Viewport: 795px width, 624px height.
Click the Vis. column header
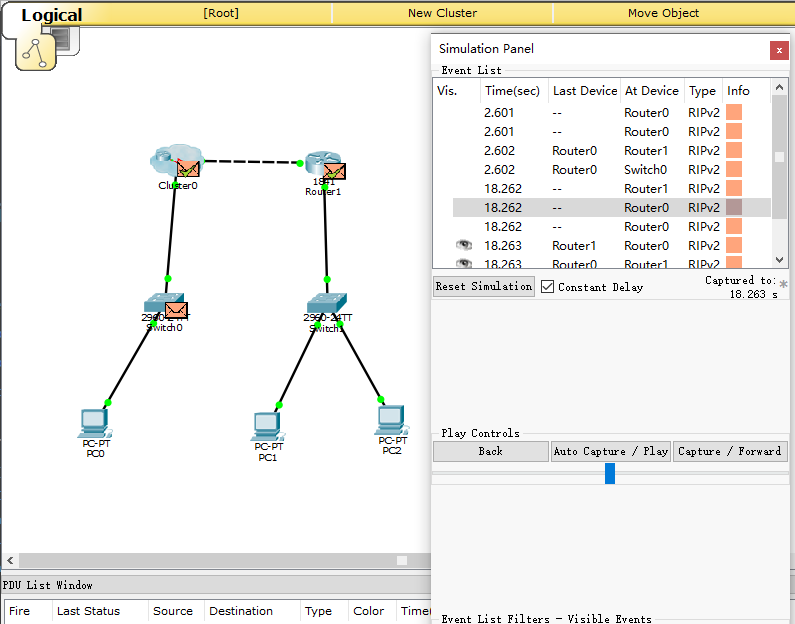[456, 91]
